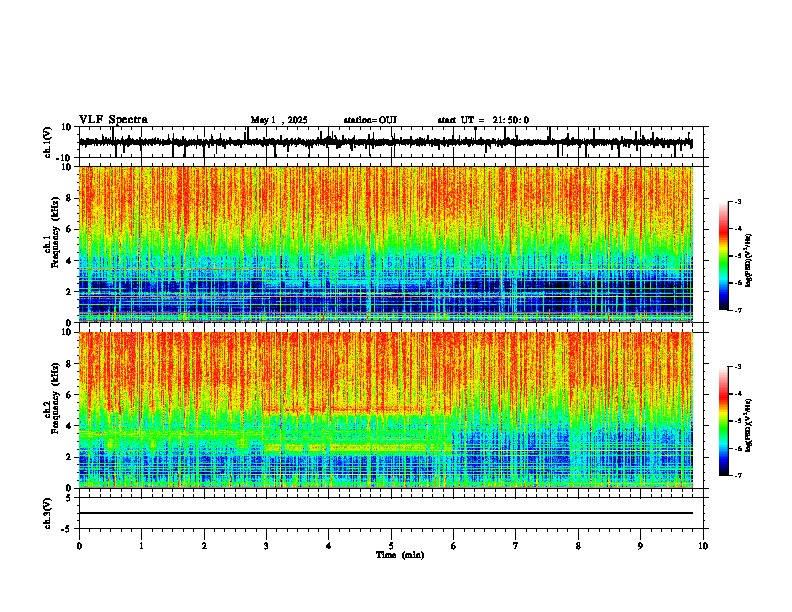Click the date text "May 1 , 2025"
The image size is (792, 612).
[x=279, y=120]
